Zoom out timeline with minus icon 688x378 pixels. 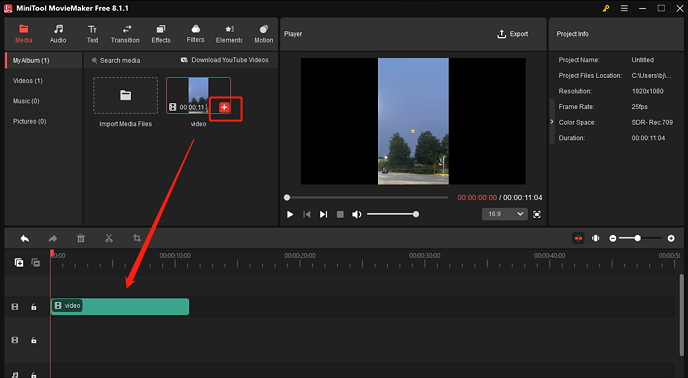[x=613, y=238]
